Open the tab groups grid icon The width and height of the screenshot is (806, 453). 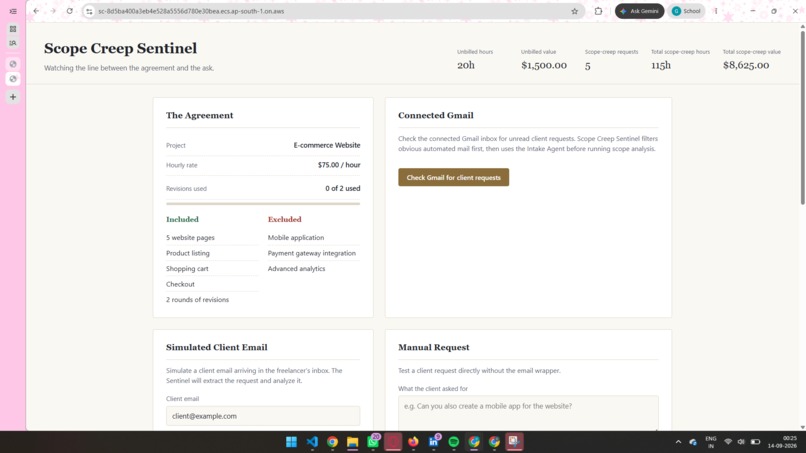pos(13,29)
